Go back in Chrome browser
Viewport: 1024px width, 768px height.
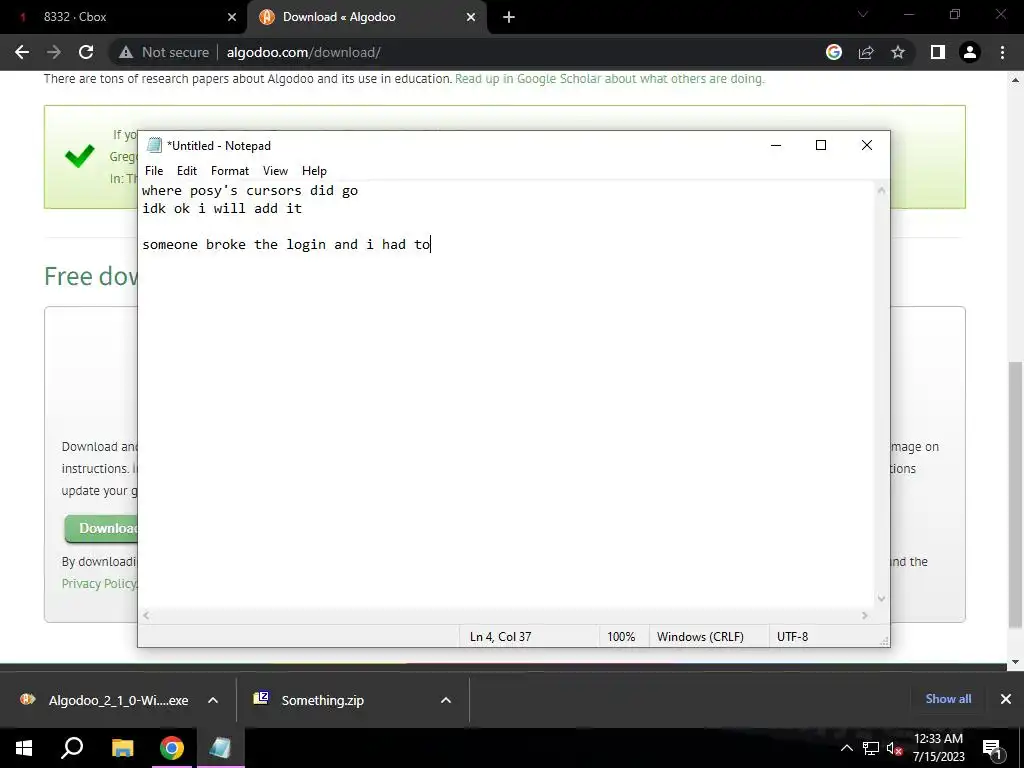click(x=22, y=52)
